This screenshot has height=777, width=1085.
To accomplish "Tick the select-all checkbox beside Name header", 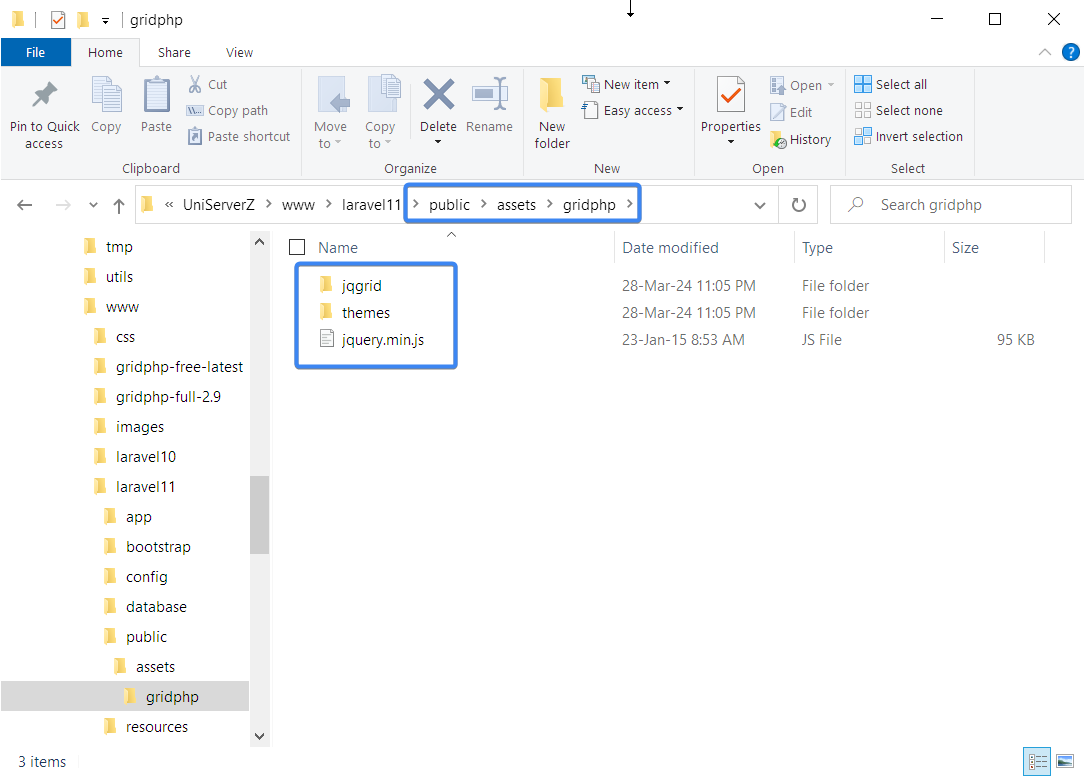I will click(x=296, y=247).
